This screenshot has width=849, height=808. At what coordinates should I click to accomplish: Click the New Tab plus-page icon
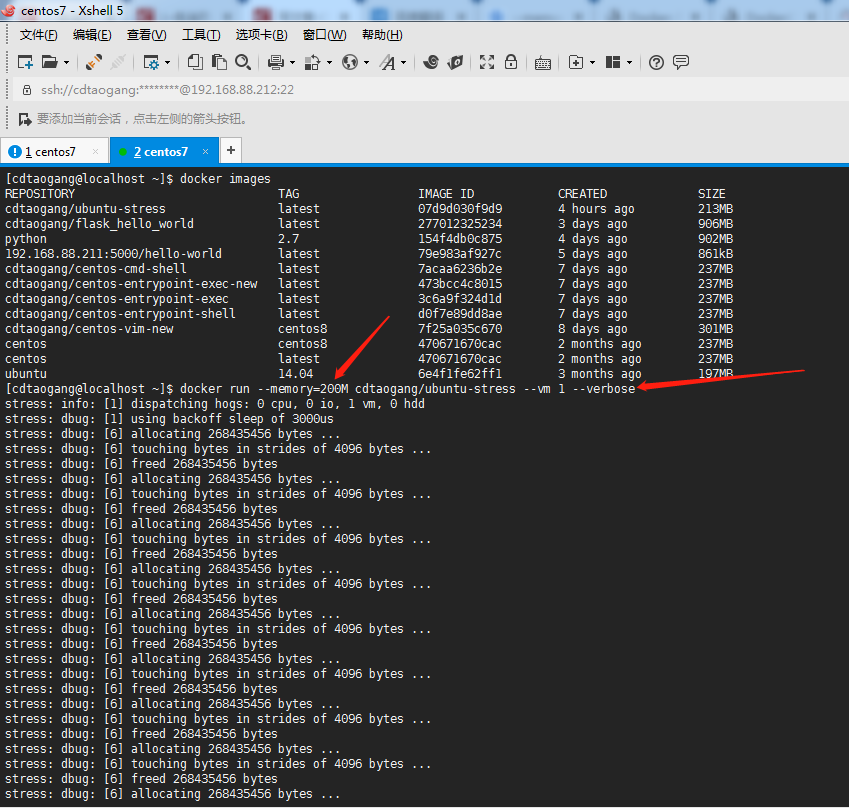576,62
